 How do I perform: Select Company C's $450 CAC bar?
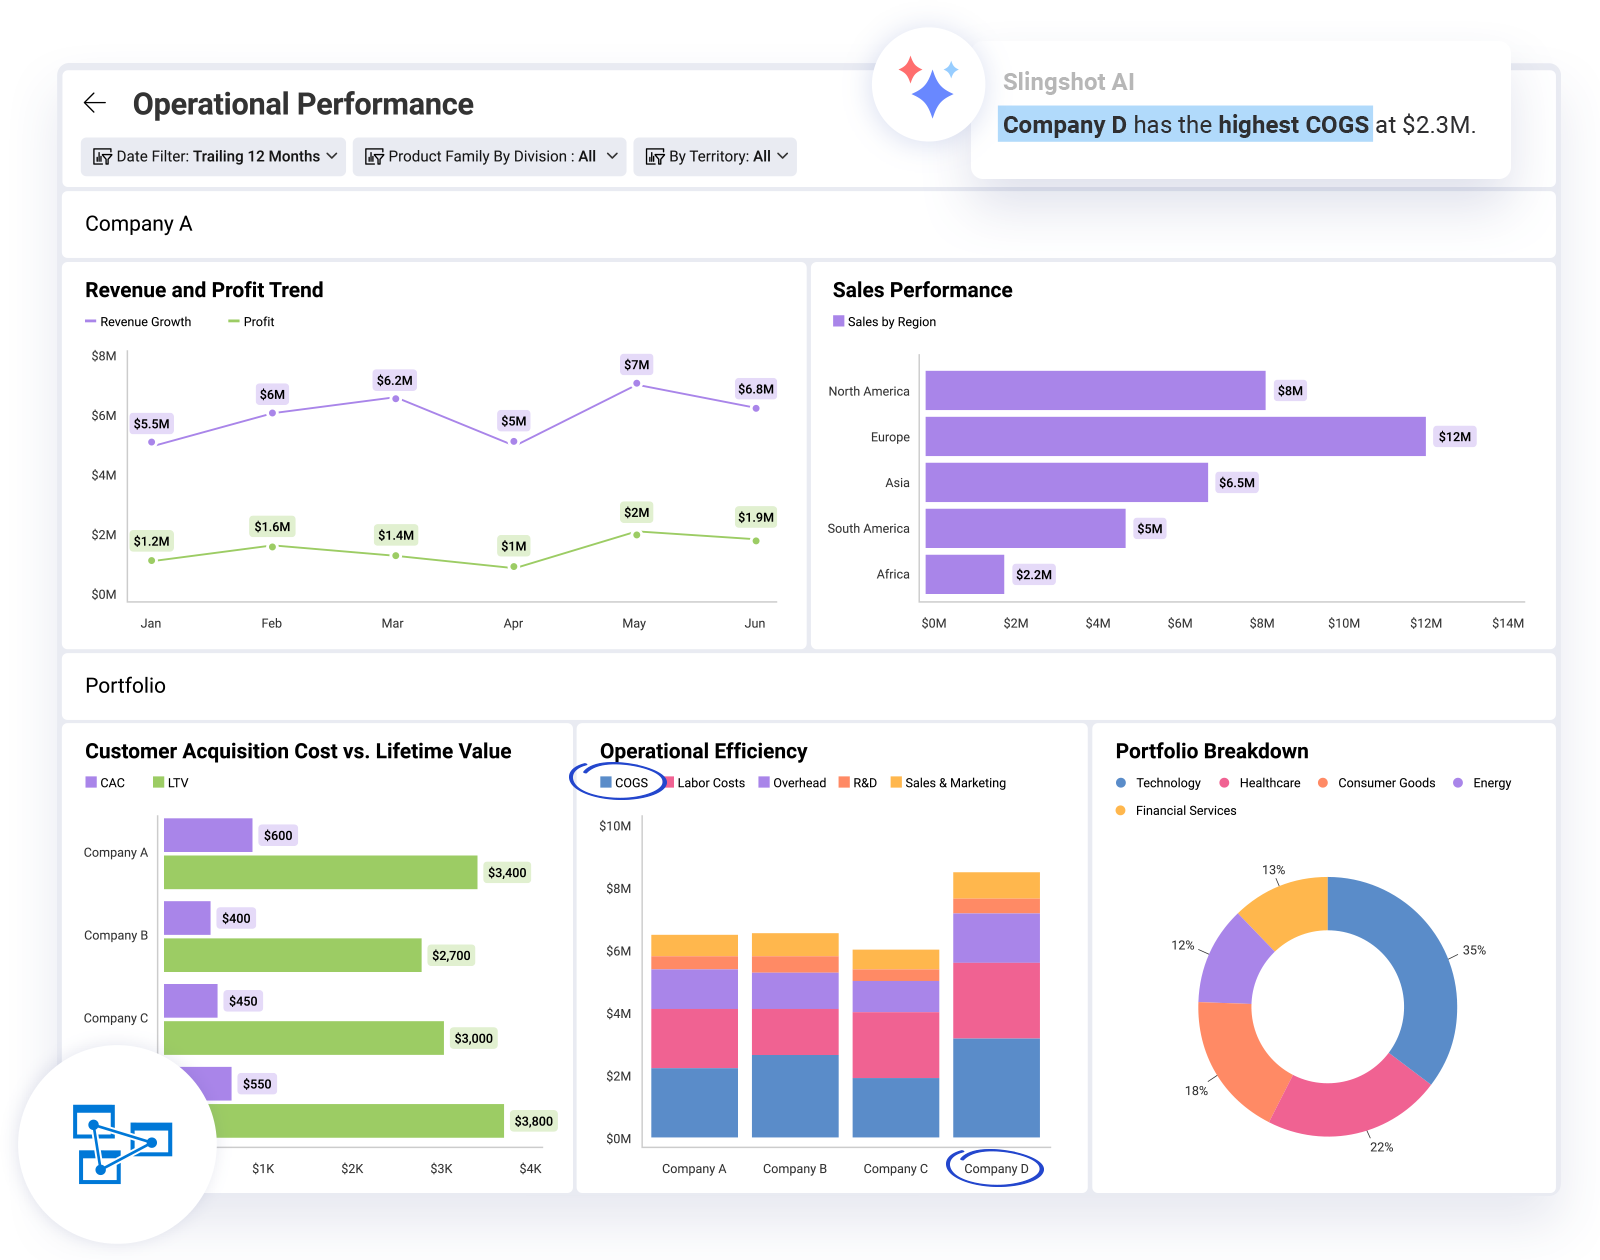190,1001
